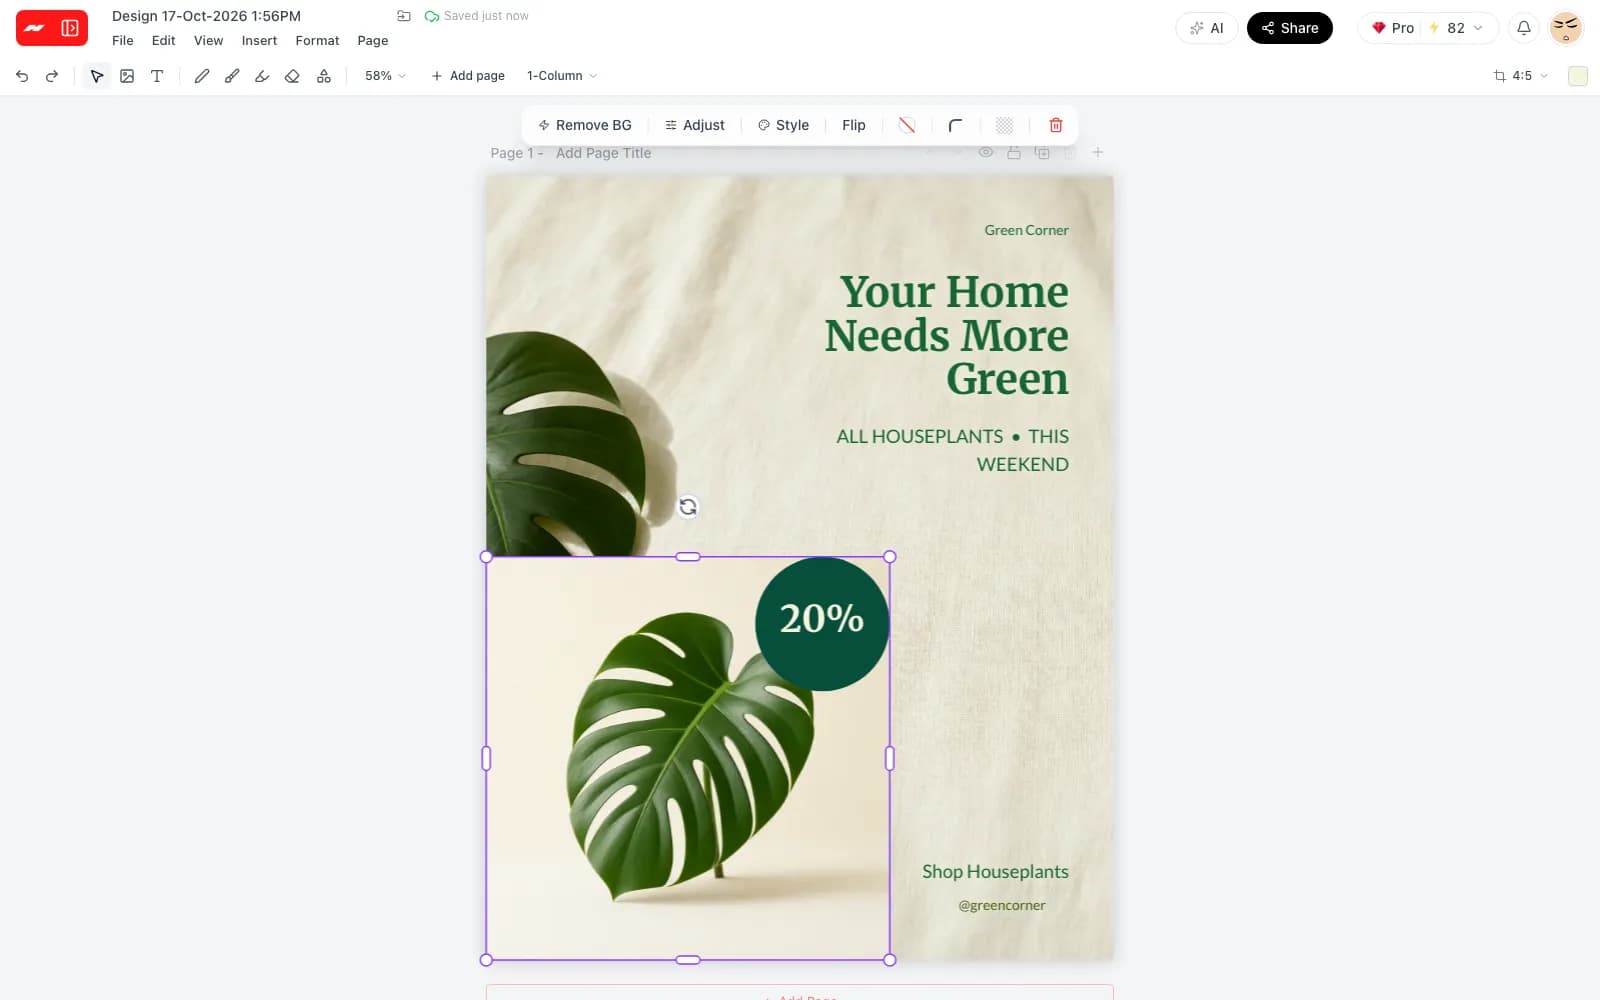The width and height of the screenshot is (1600, 1000).
Task: Click the Add page button
Action: 468,76
